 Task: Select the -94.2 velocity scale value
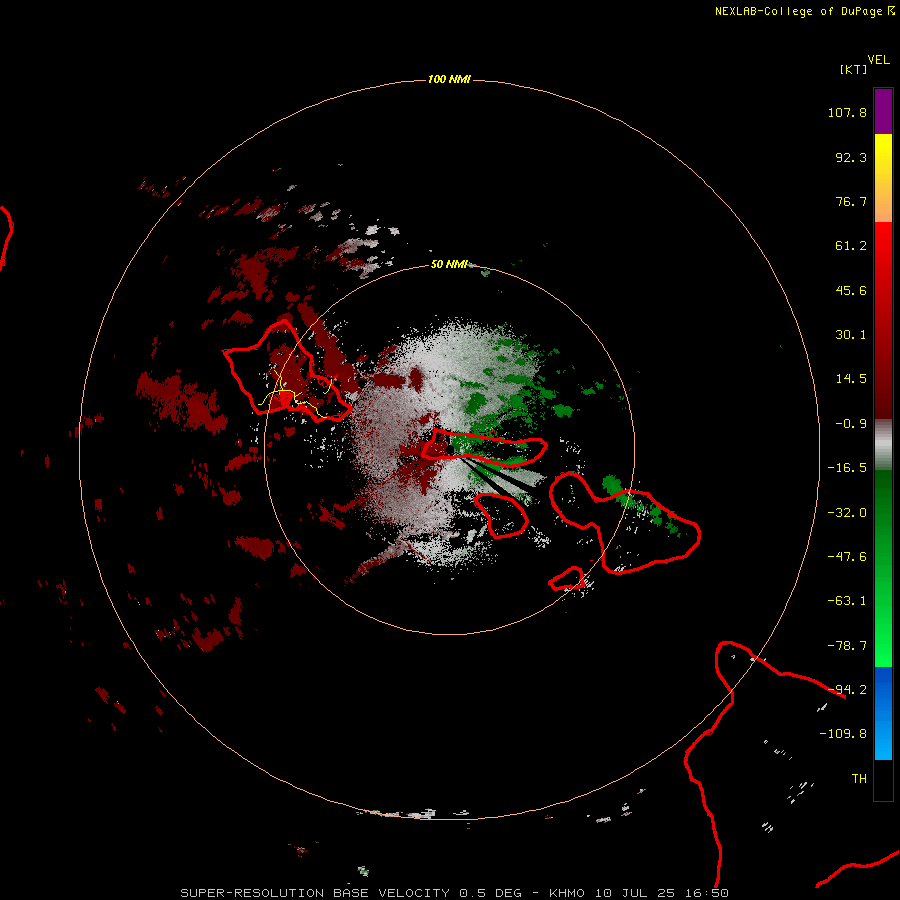(x=847, y=690)
